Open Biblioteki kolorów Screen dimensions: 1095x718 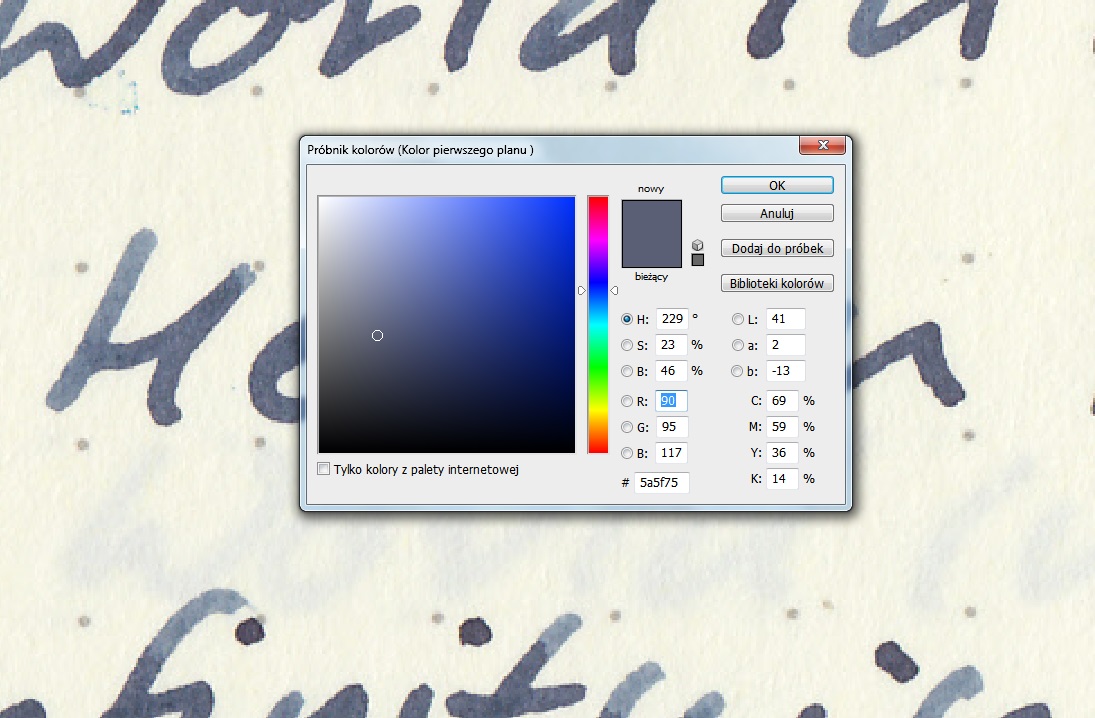click(776, 283)
